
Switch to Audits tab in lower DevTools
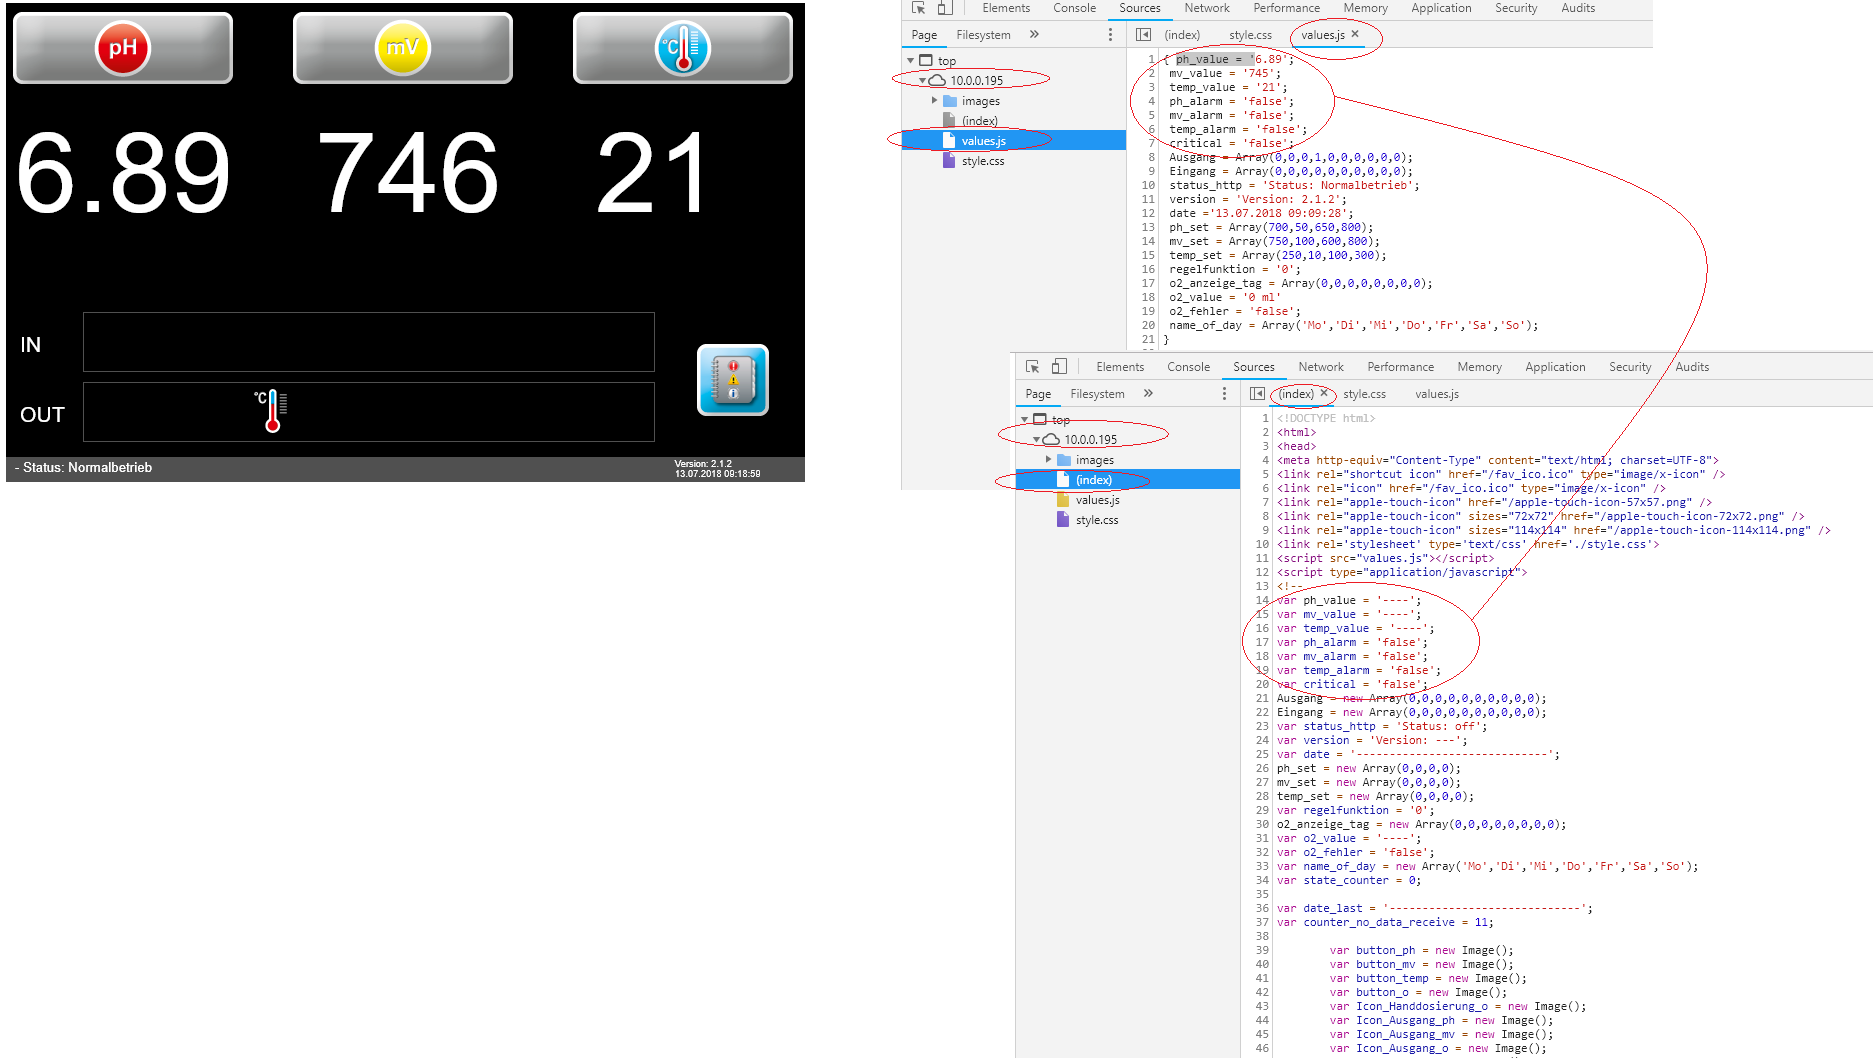click(1692, 367)
